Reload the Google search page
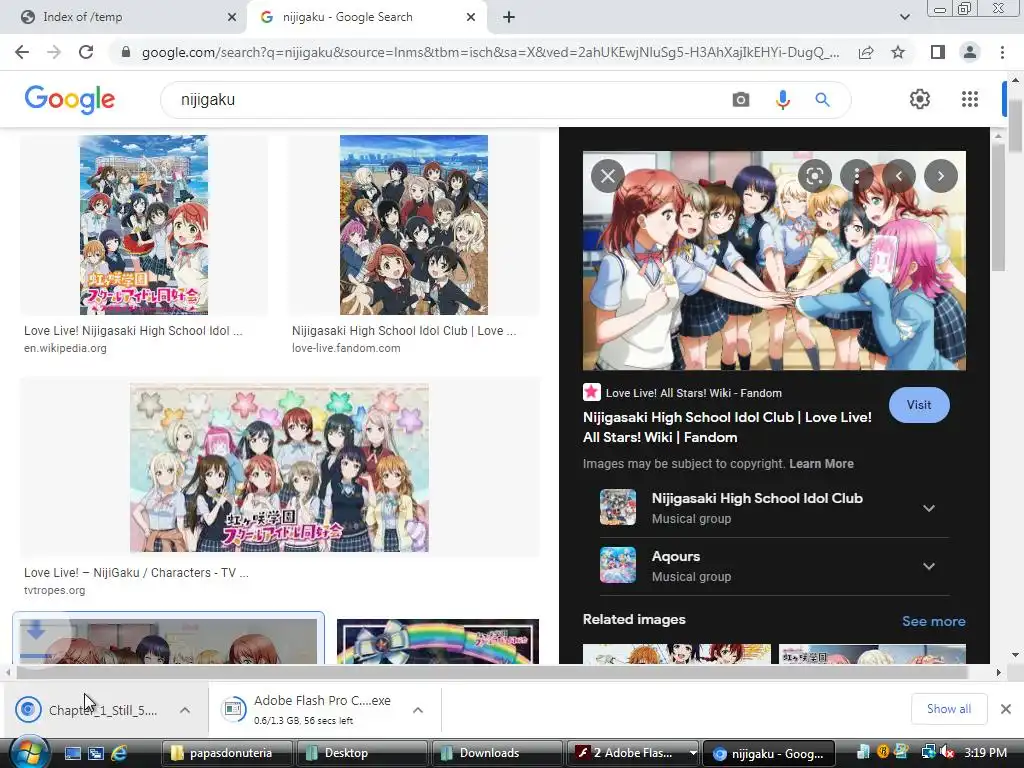Image resolution: width=1024 pixels, height=768 pixels. [x=86, y=52]
